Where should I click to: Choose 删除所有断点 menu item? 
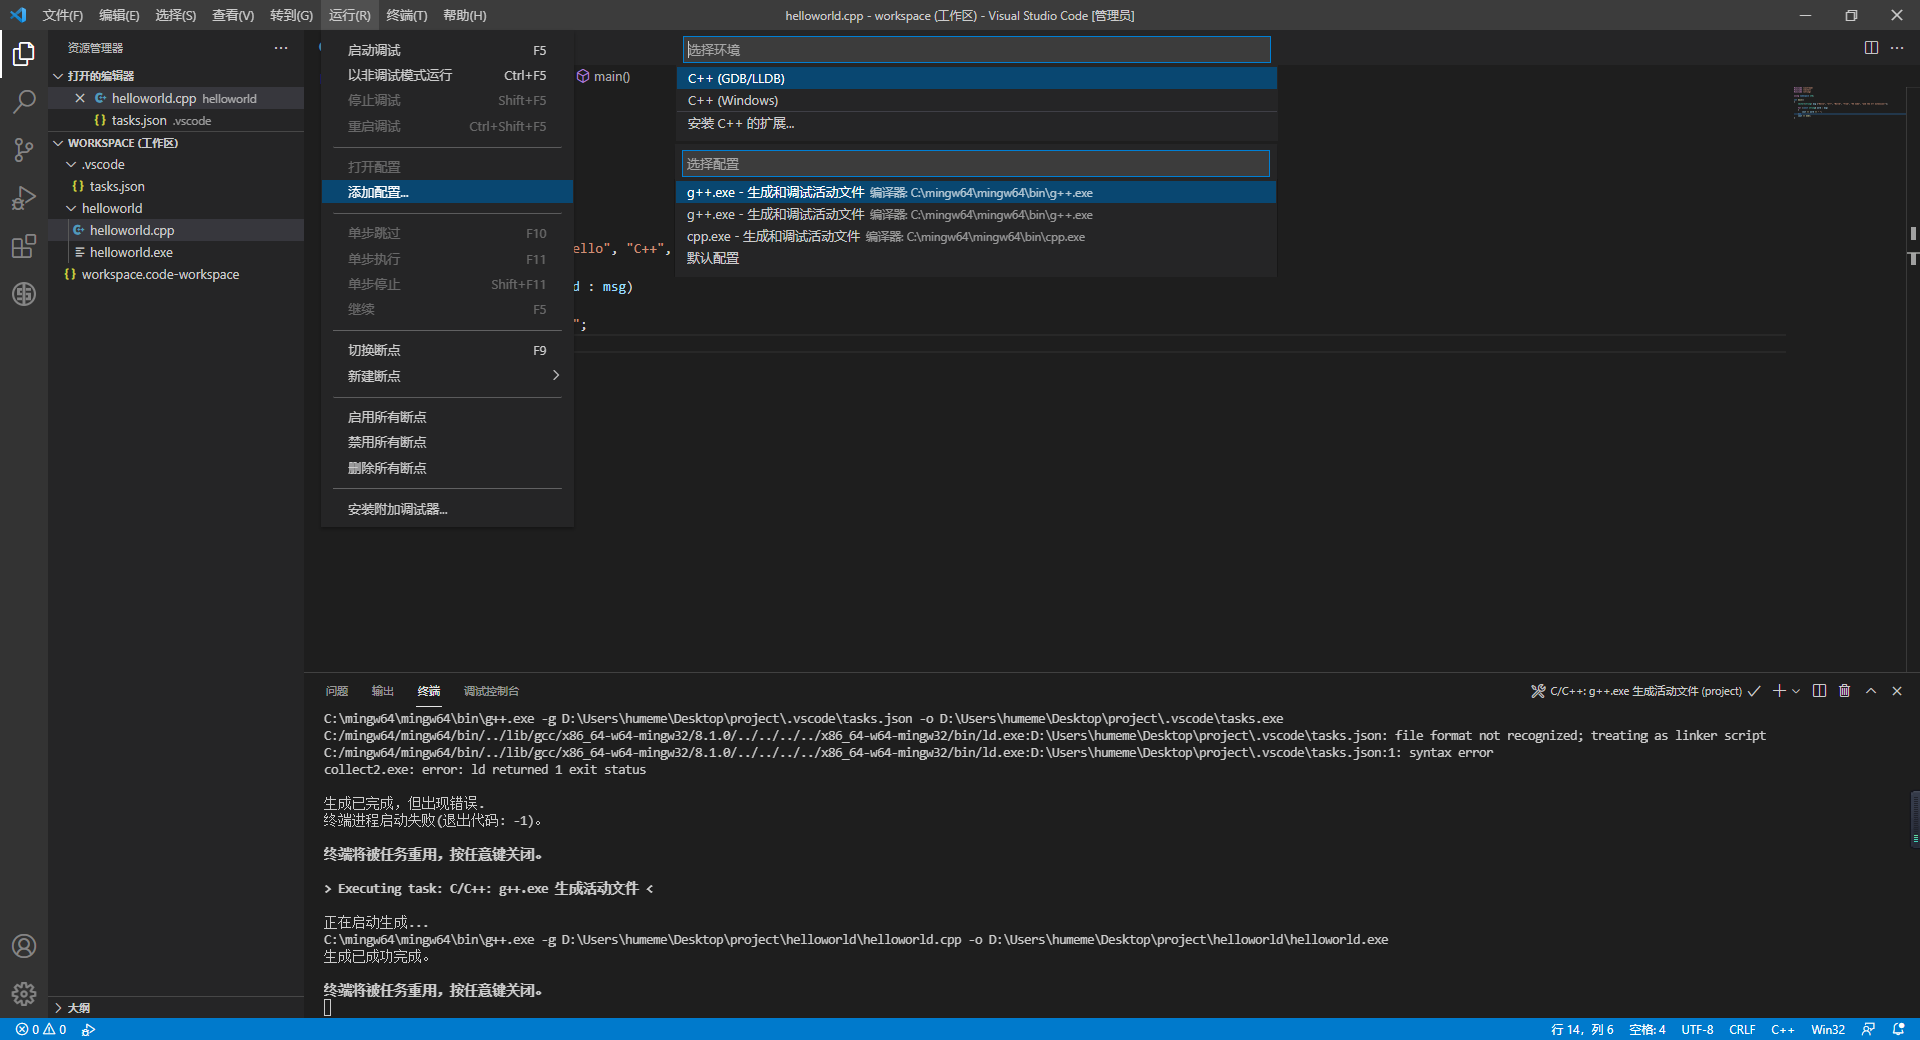(x=447, y=468)
